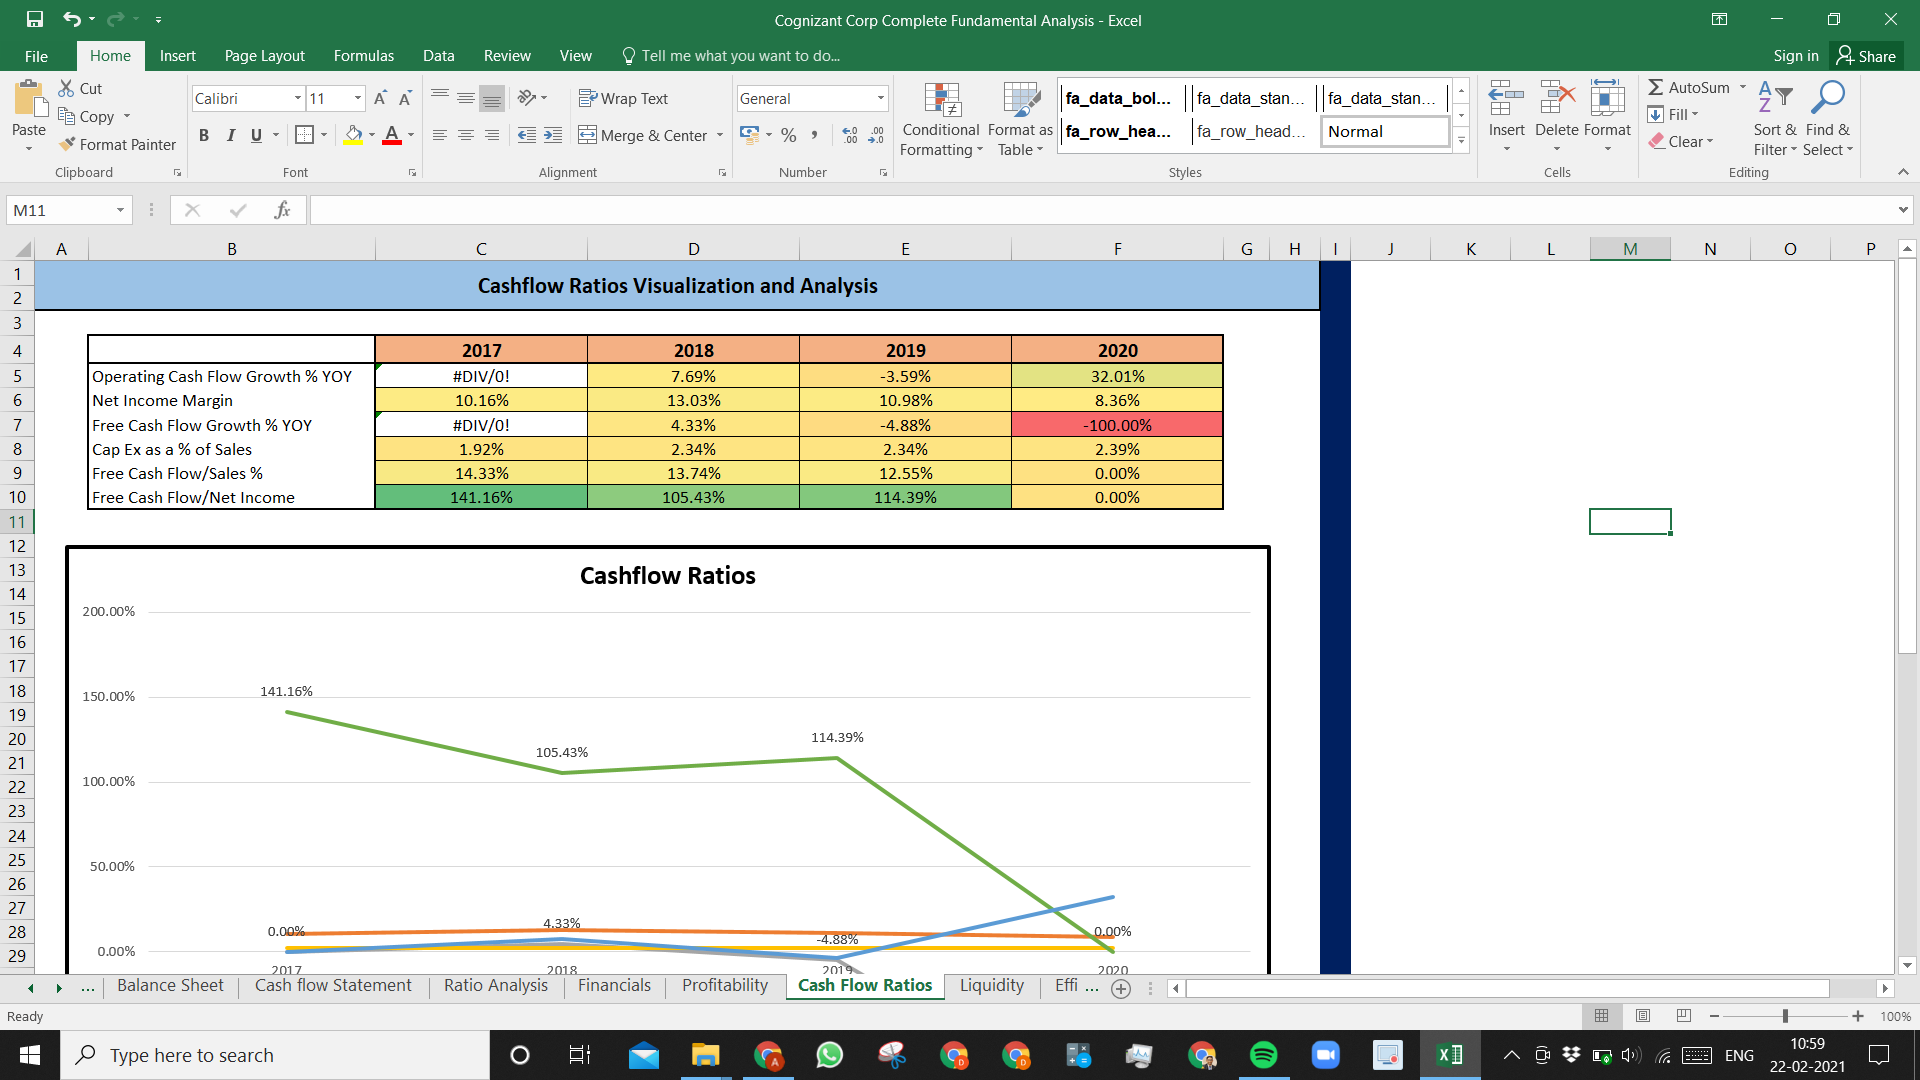
Task: Switch to the Page Layout tab
Action: (264, 56)
